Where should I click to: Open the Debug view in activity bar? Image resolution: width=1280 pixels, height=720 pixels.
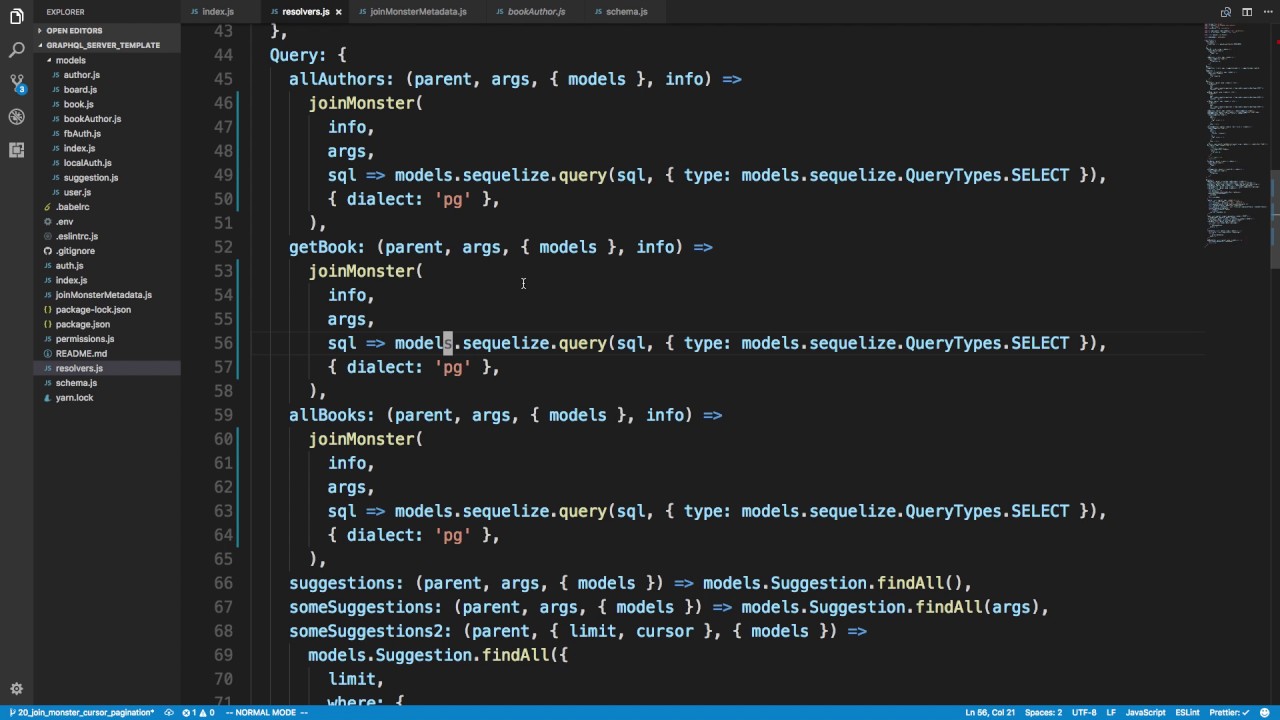16,117
